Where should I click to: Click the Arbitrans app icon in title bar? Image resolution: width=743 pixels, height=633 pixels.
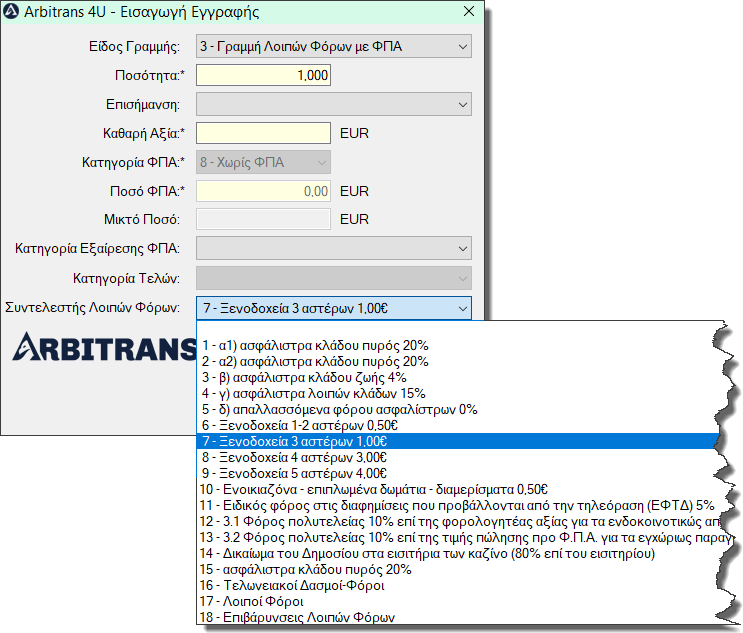click(x=11, y=11)
